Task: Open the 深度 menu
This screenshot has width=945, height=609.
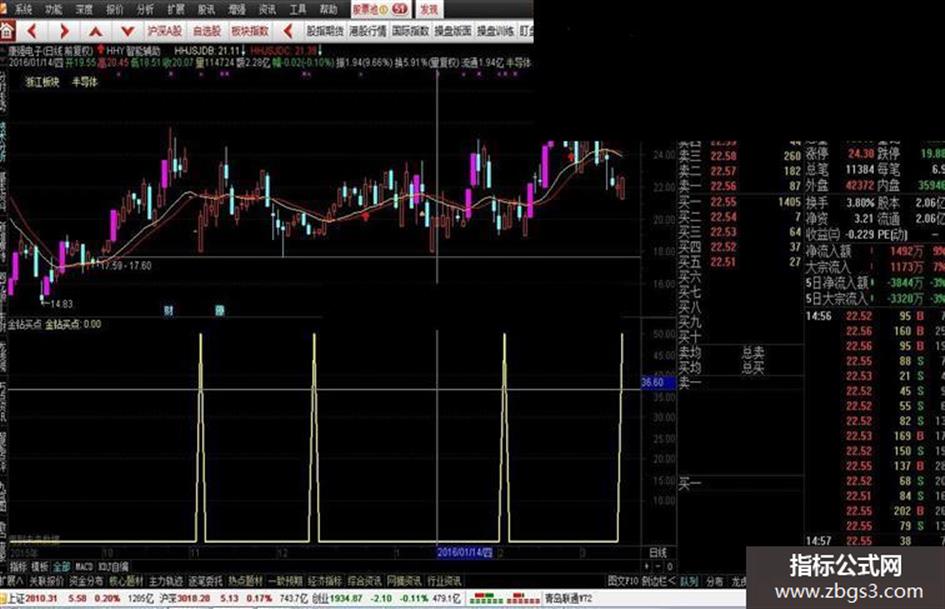Action: 84,9
